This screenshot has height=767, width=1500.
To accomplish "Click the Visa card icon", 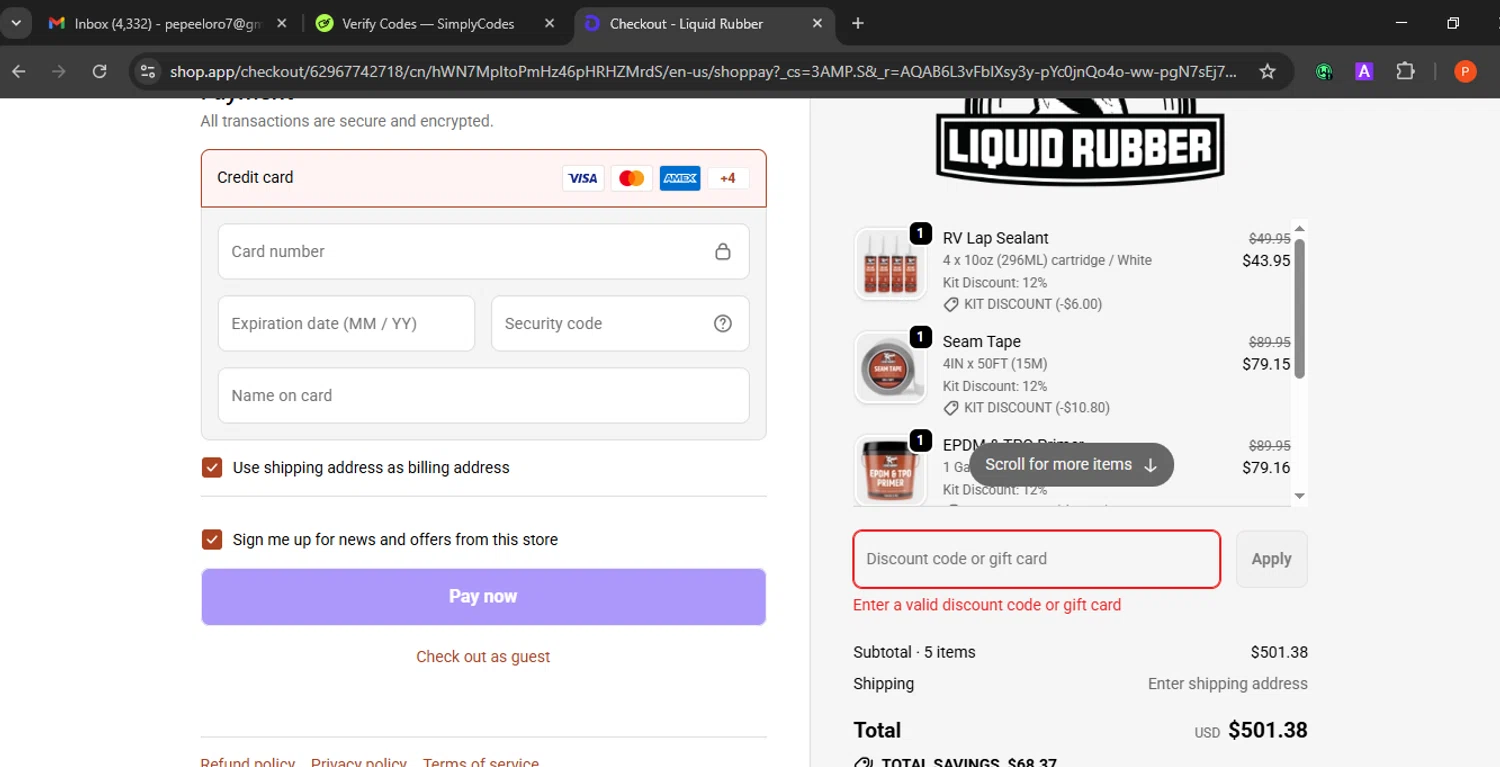I will pos(583,178).
